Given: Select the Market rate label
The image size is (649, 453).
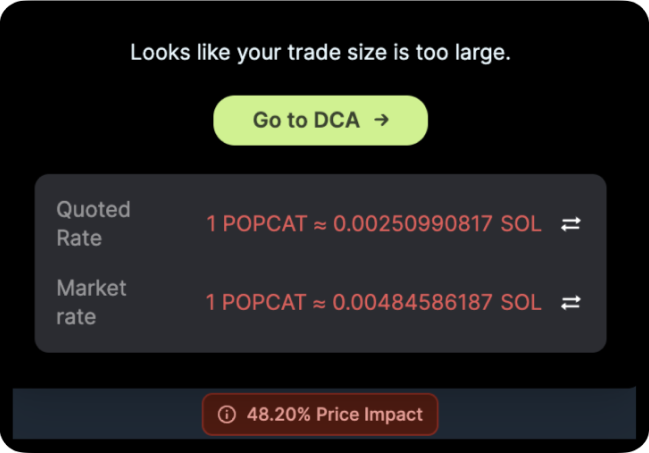Looking at the screenshot, I should coord(91,302).
